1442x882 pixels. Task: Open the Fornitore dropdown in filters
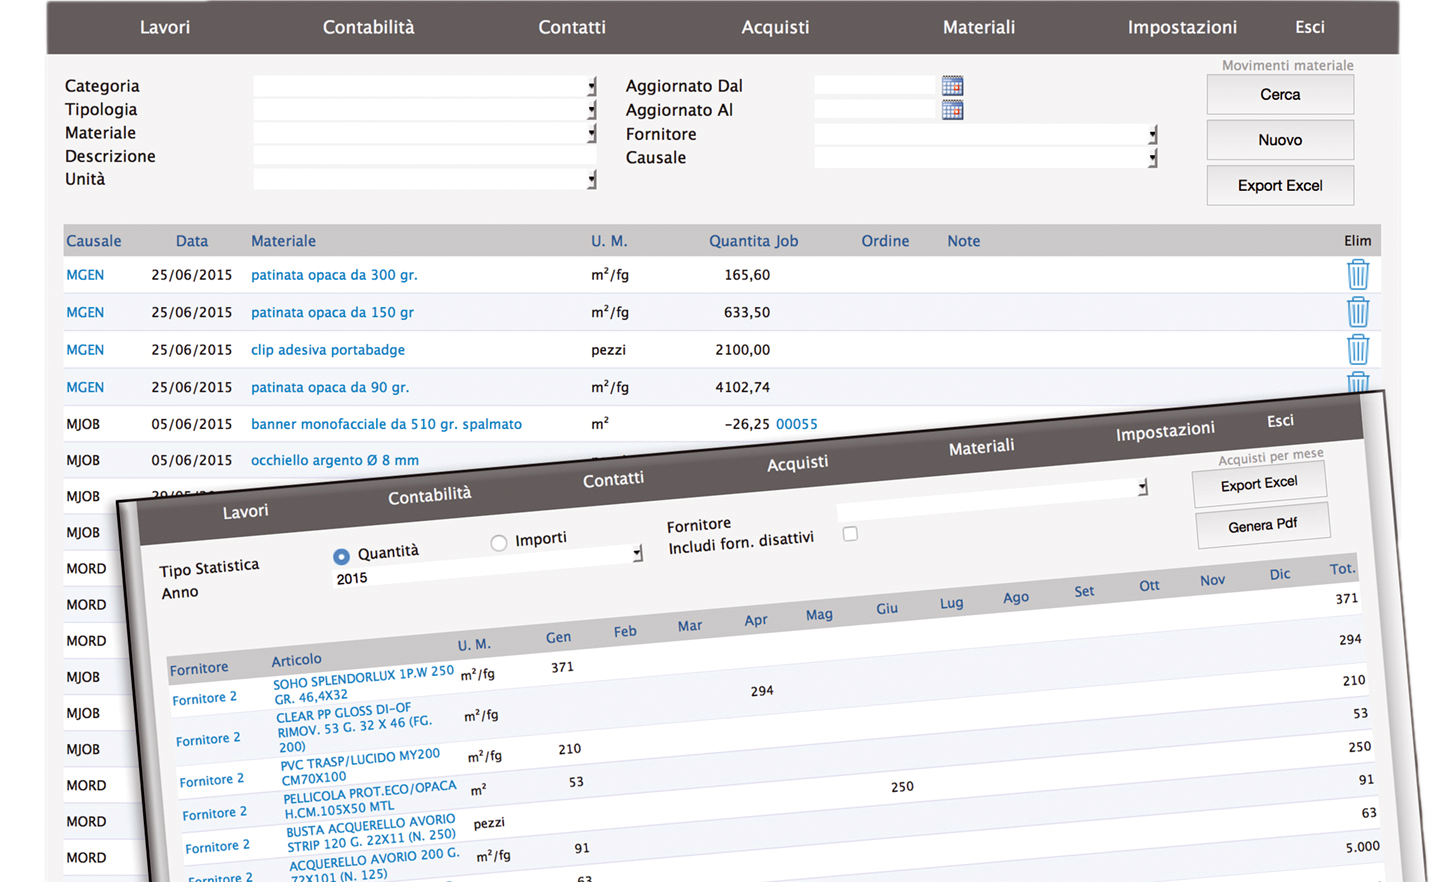1152,135
